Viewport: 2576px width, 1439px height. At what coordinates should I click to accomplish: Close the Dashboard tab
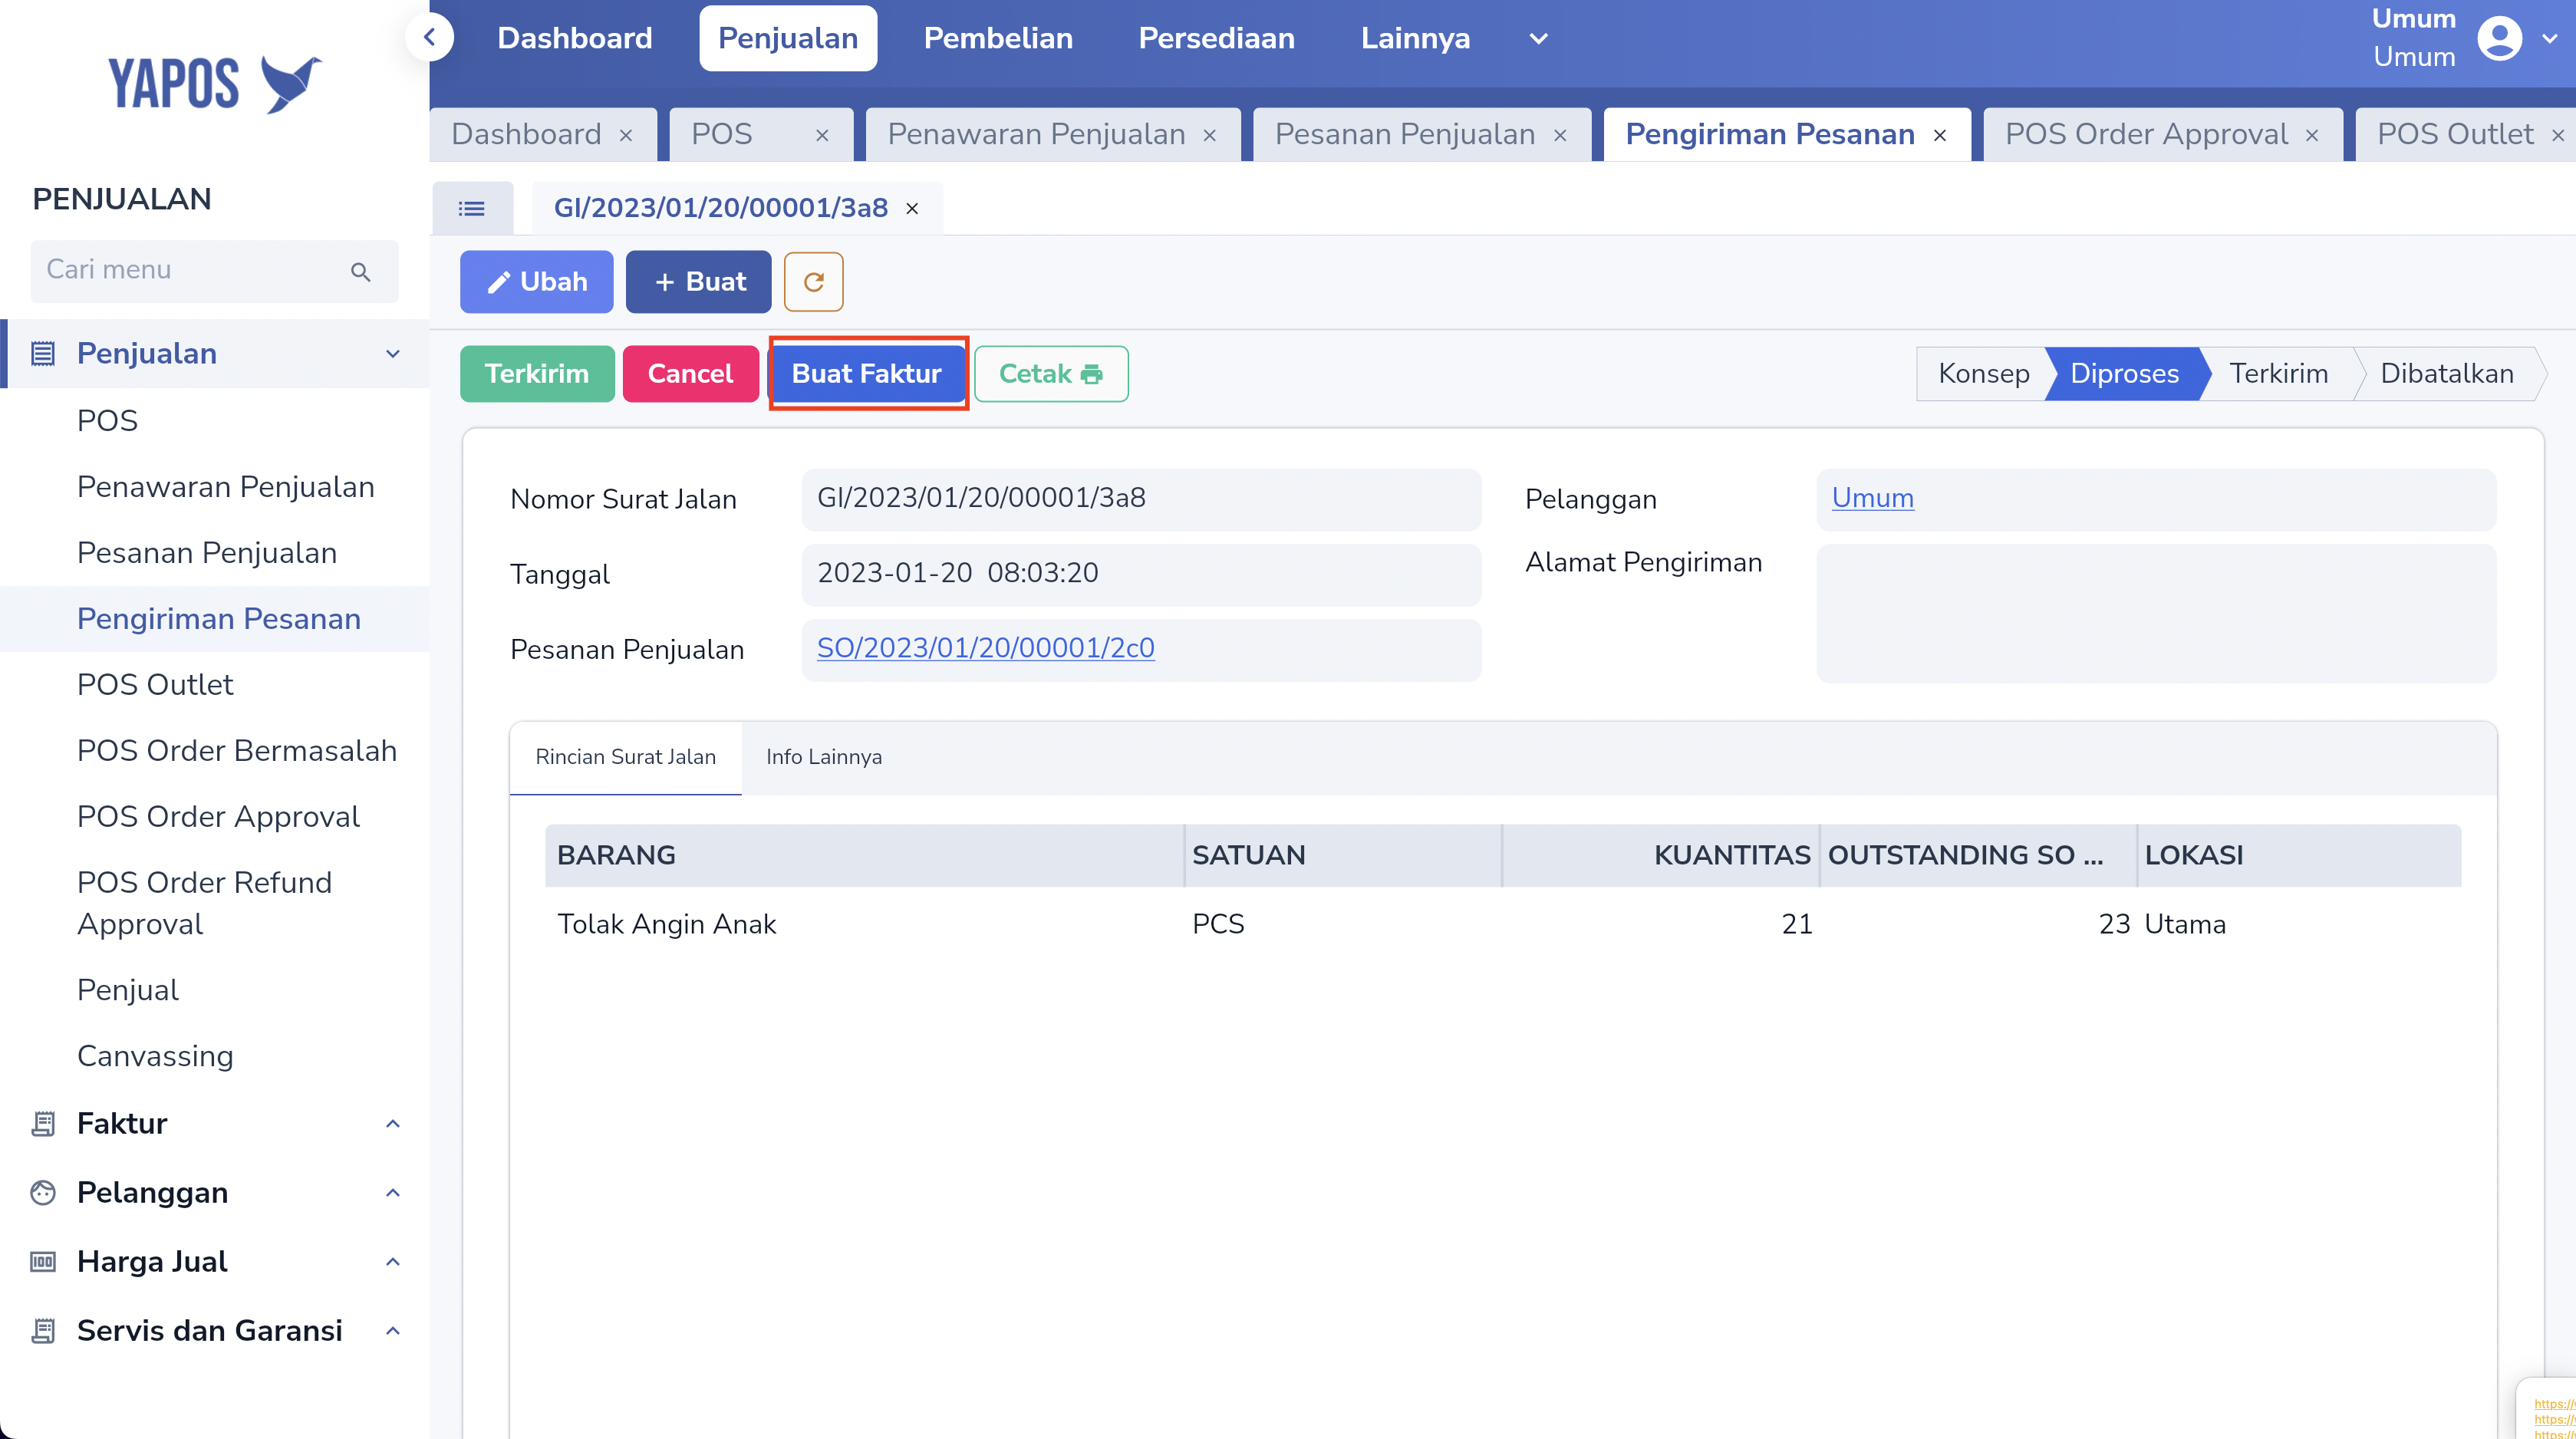pyautogui.click(x=626, y=135)
